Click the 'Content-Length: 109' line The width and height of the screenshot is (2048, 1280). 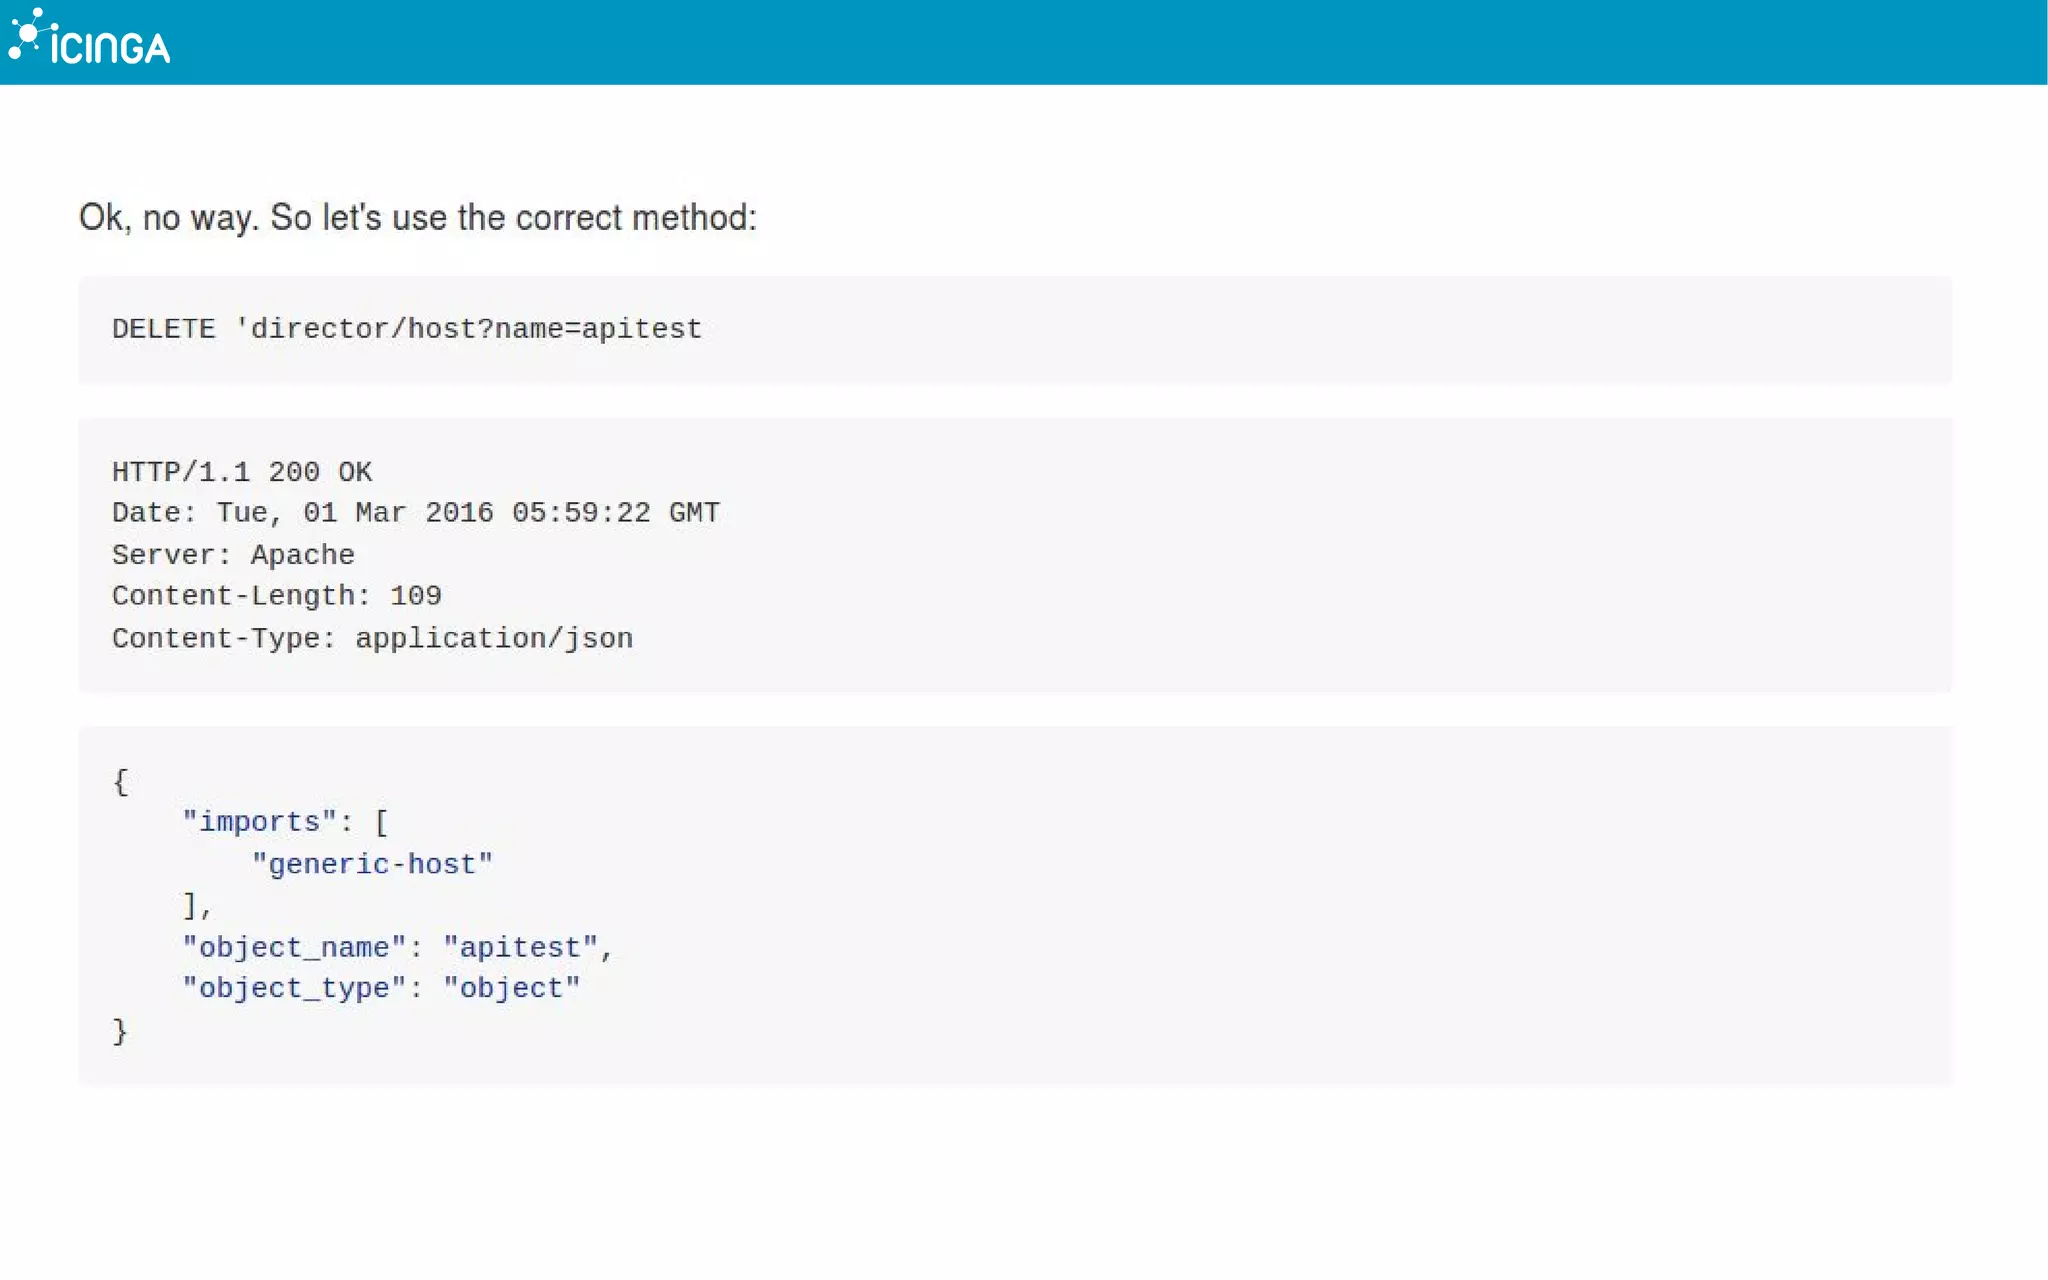click(x=276, y=596)
